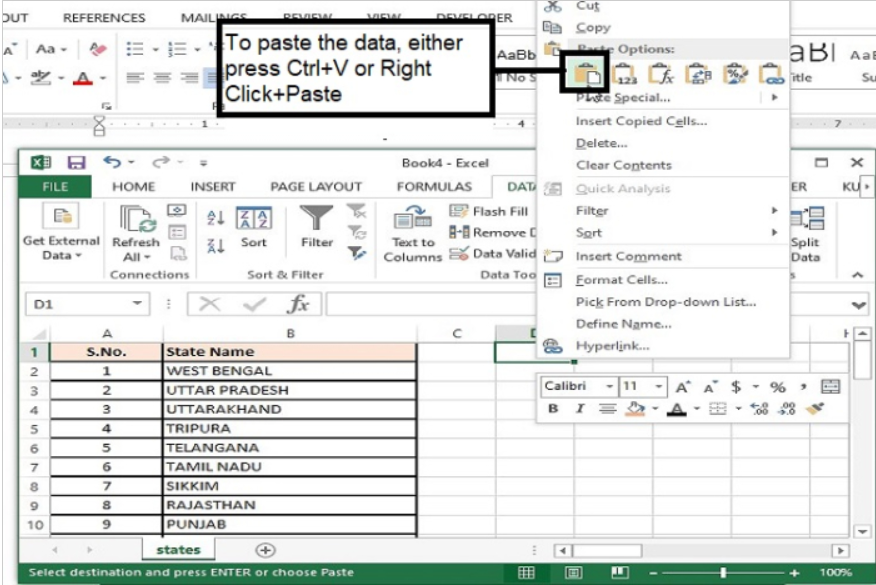Choose Format Cells from context menu
Image resolution: width=876 pixels, height=585 pixels.
click(x=621, y=279)
